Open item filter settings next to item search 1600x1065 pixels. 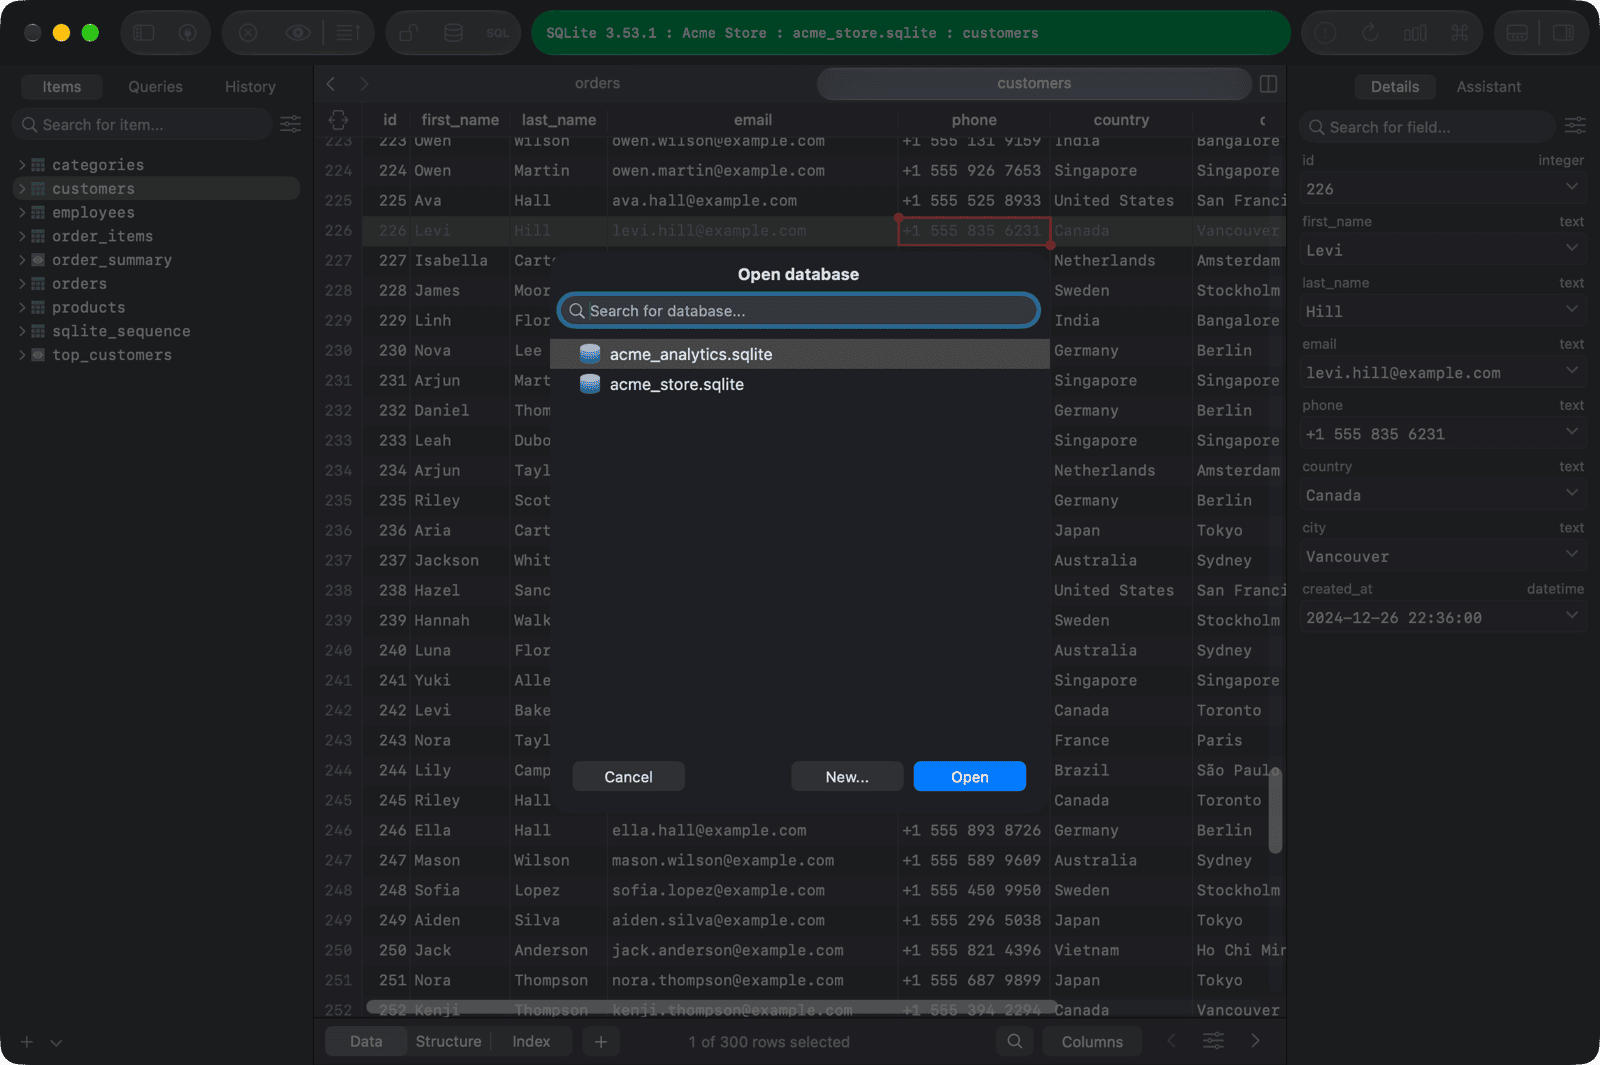click(291, 124)
